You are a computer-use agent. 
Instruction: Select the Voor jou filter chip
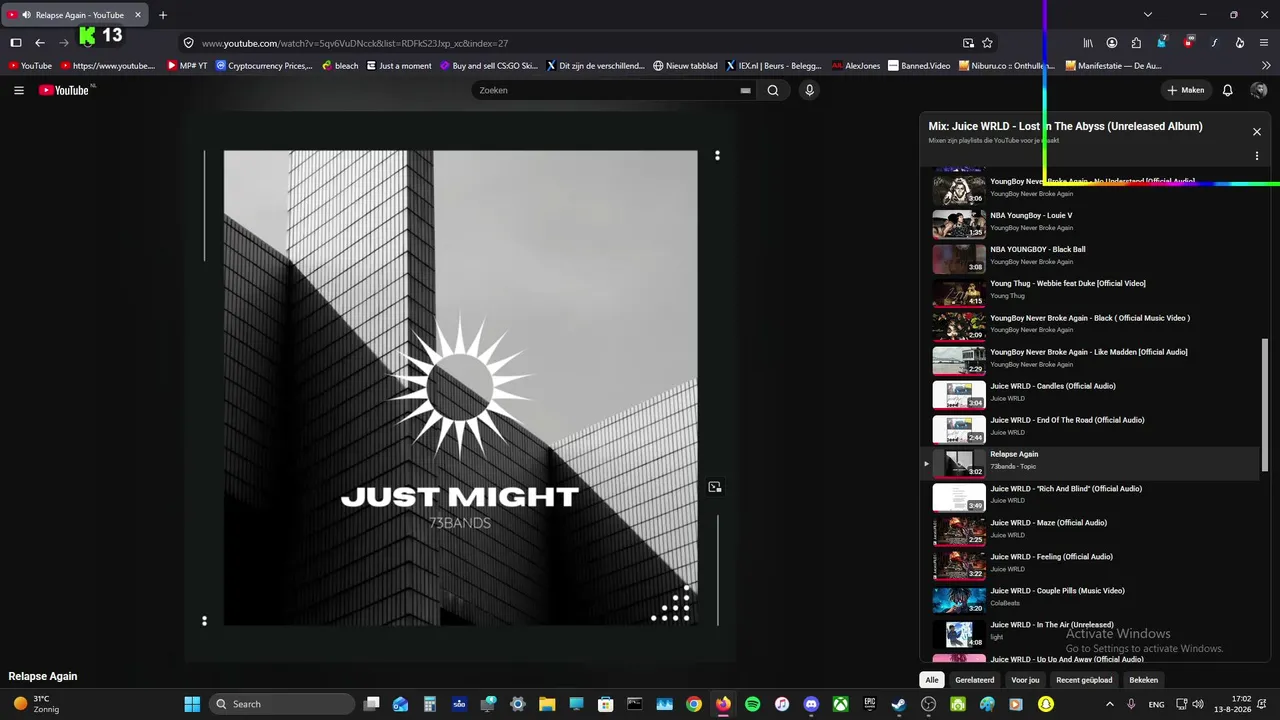pos(1026,680)
